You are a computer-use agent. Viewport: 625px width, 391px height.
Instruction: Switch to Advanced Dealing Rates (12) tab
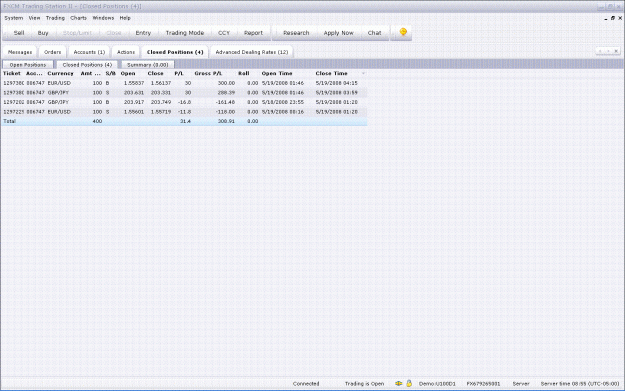(x=252, y=52)
